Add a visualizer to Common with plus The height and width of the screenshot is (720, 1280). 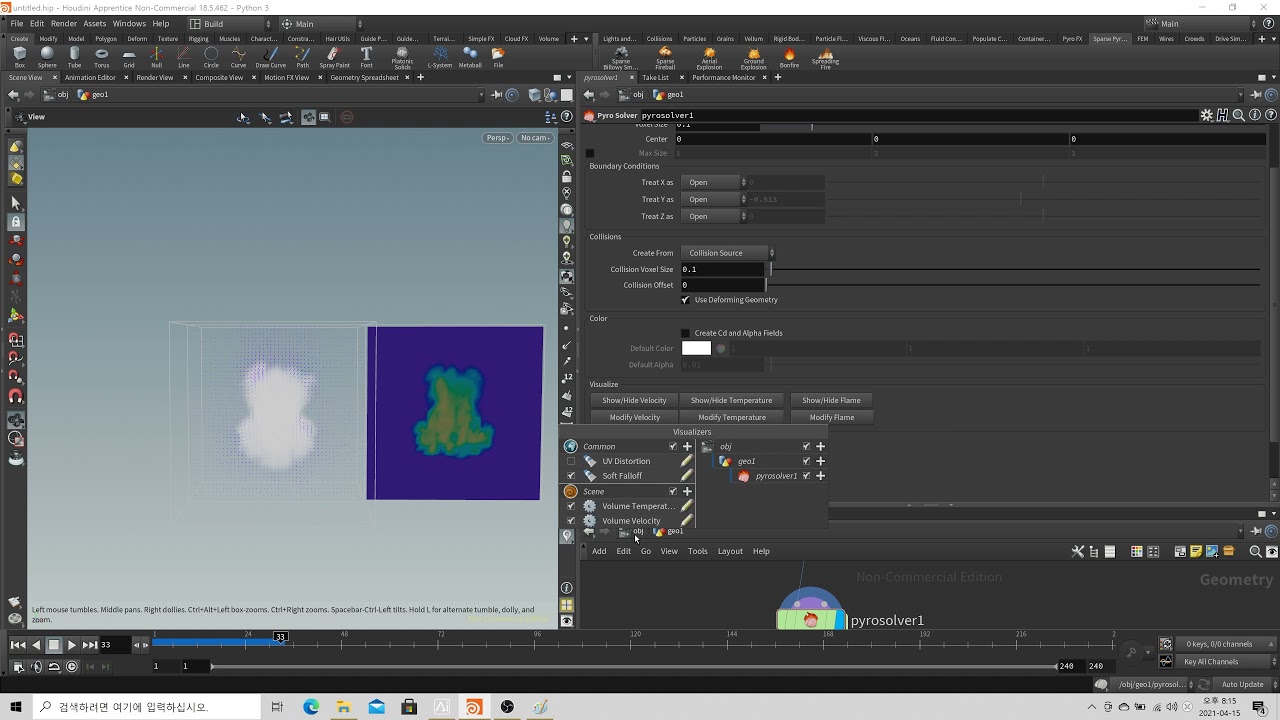point(686,446)
